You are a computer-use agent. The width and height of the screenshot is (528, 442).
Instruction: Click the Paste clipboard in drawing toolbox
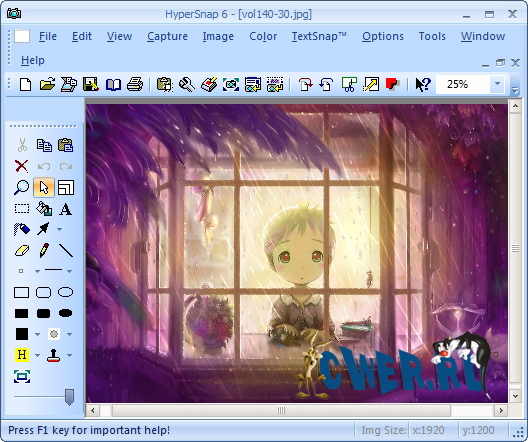click(x=65, y=145)
